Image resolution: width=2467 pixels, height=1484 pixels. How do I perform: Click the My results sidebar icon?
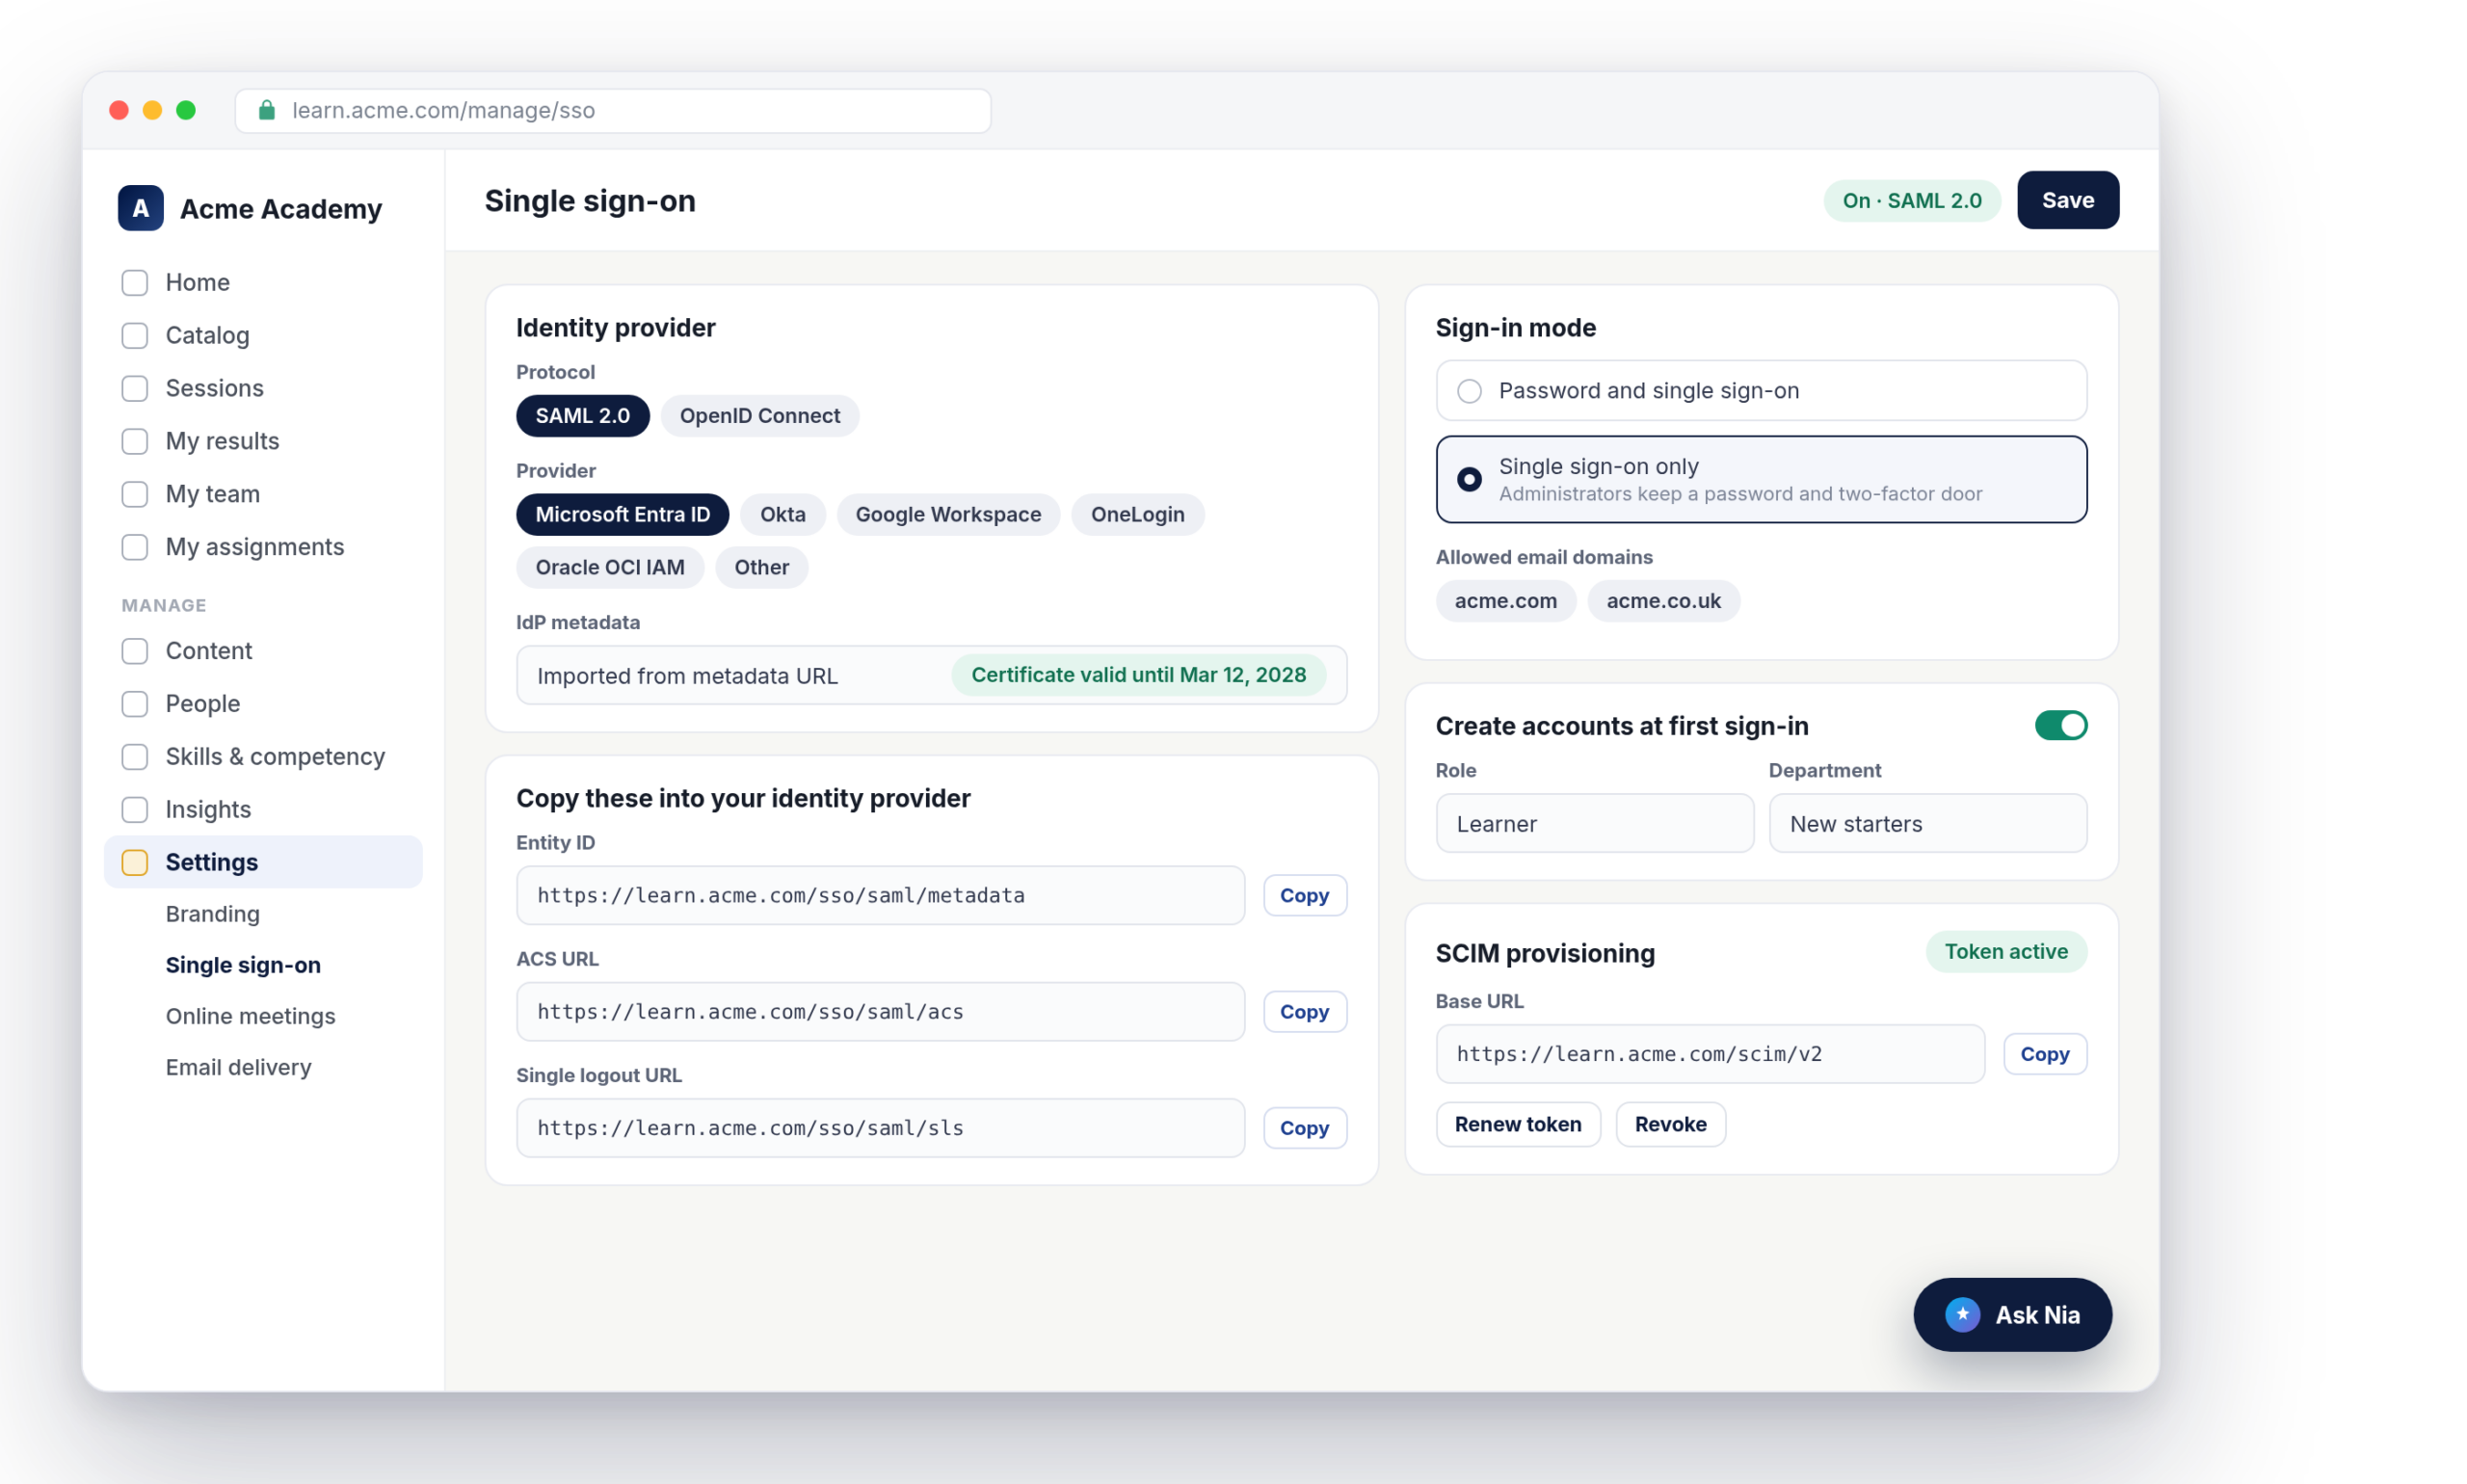coord(134,441)
